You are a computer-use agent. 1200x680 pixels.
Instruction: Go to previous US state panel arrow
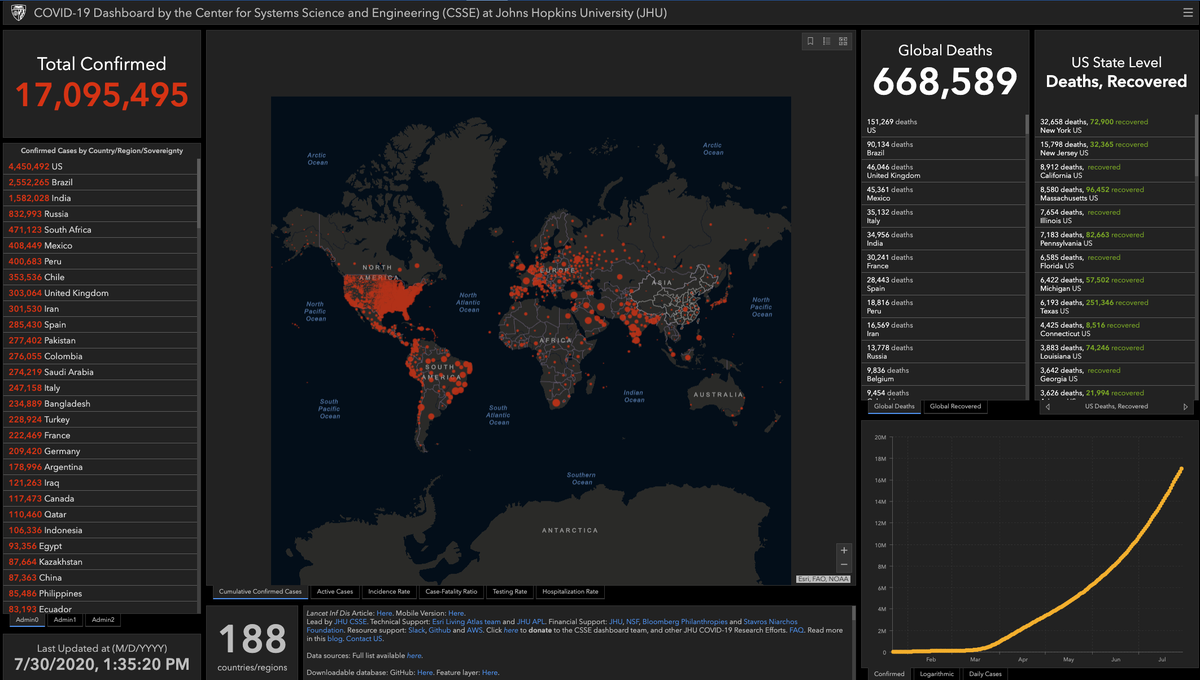point(1047,407)
